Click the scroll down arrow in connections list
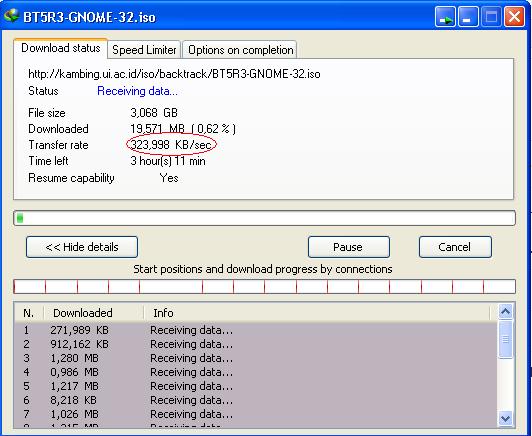 tap(506, 418)
